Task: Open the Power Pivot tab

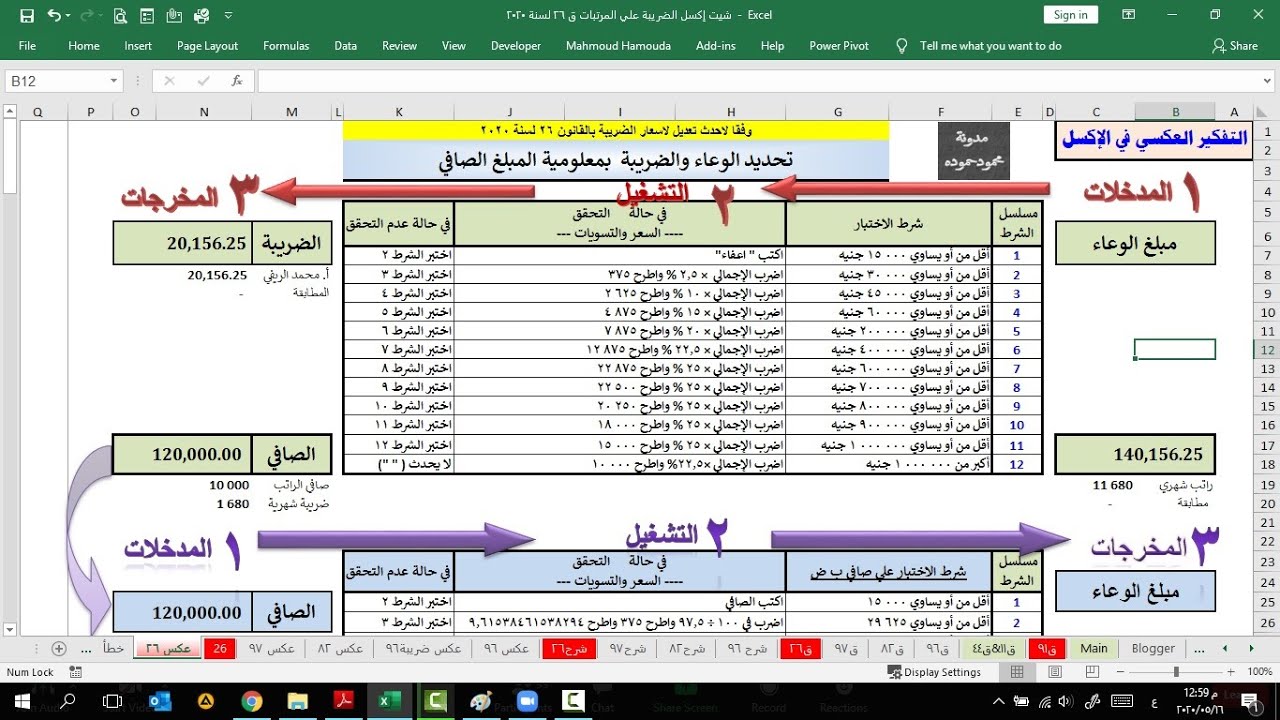Action: [839, 46]
